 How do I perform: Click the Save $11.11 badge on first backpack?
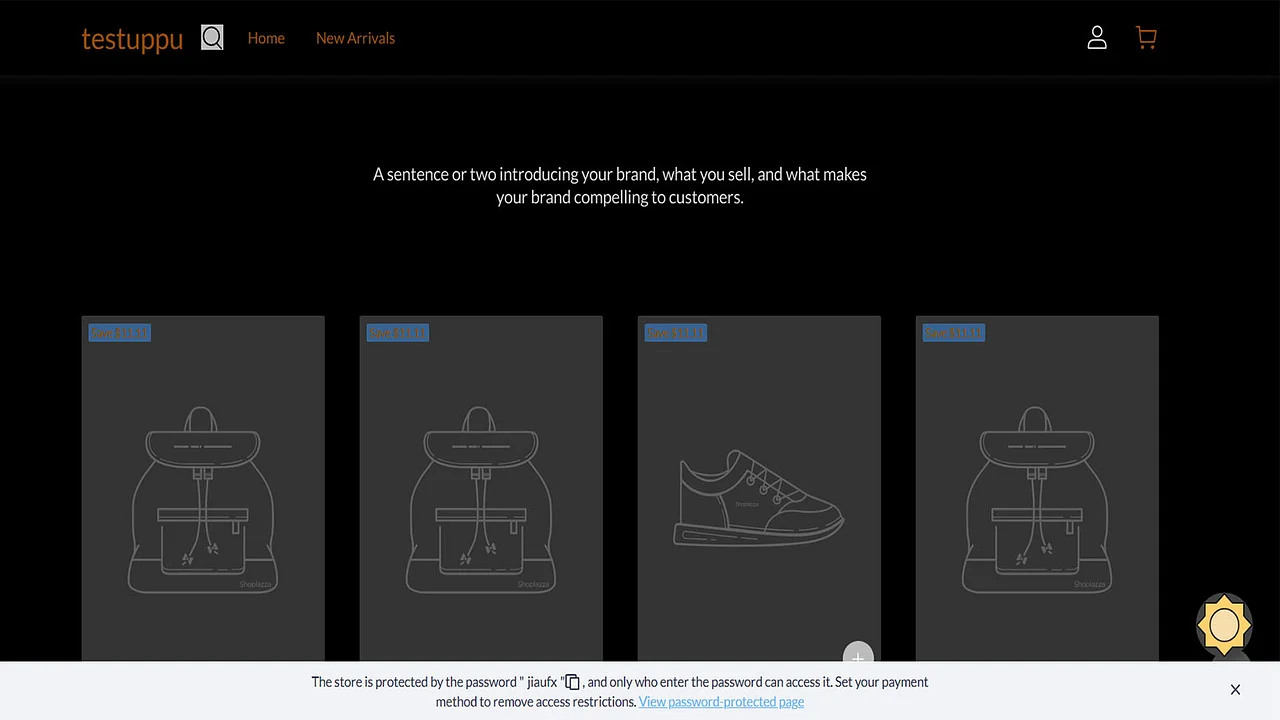point(118,332)
